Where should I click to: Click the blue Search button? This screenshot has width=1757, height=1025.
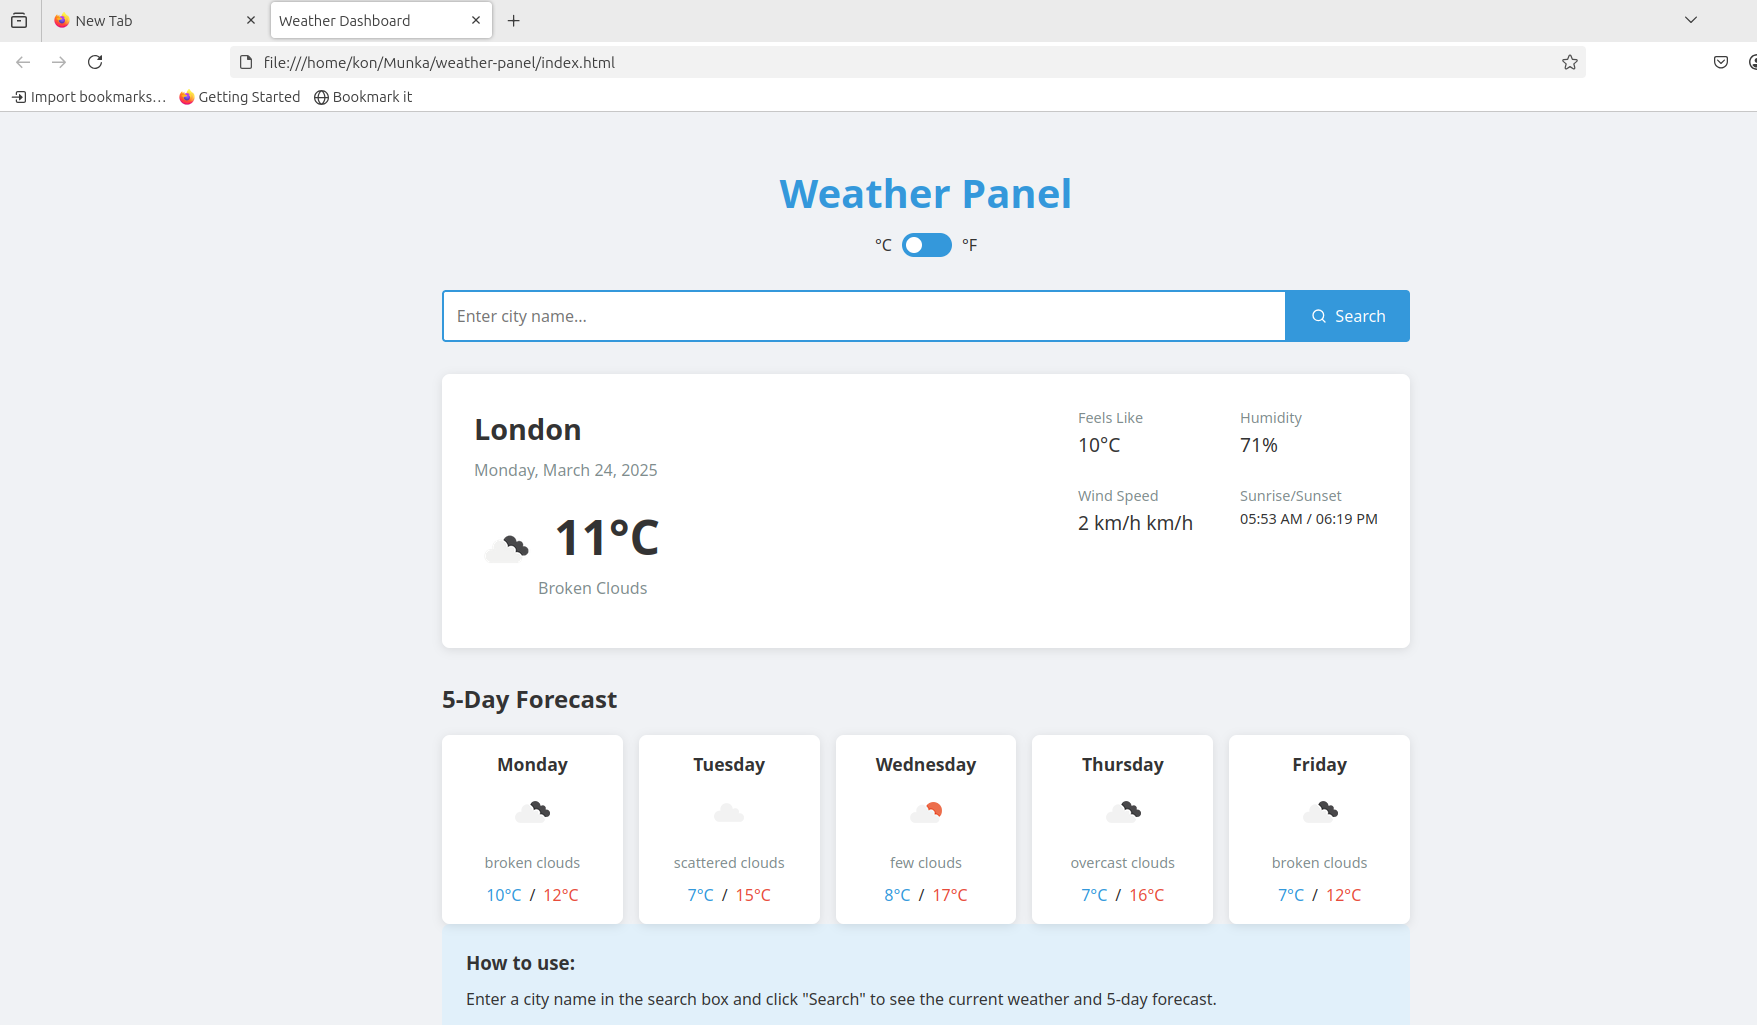[x=1347, y=316]
